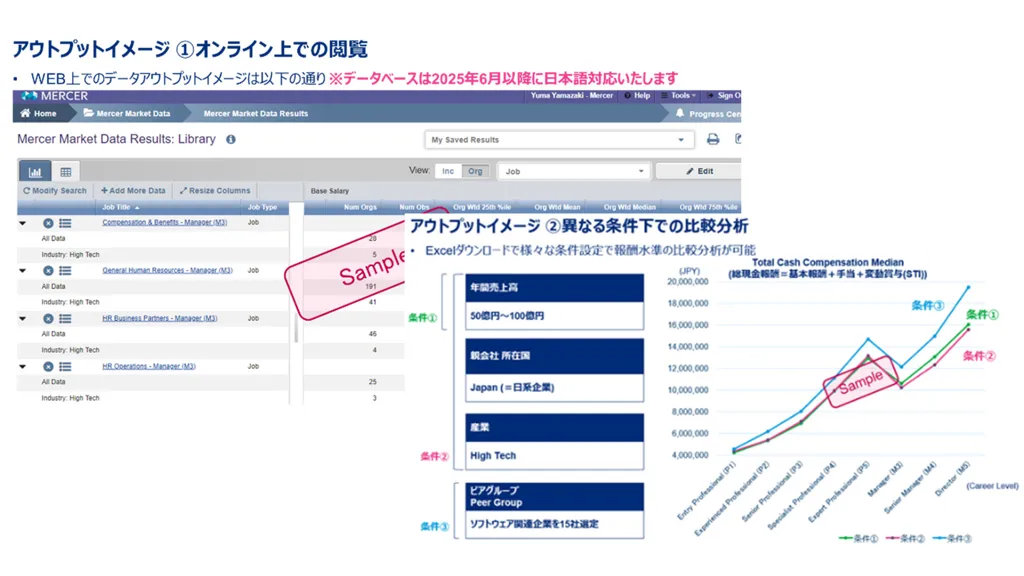The width and height of the screenshot is (1024, 576).
Task: Click the Org Wtd Mean column header
Action: coord(557,208)
